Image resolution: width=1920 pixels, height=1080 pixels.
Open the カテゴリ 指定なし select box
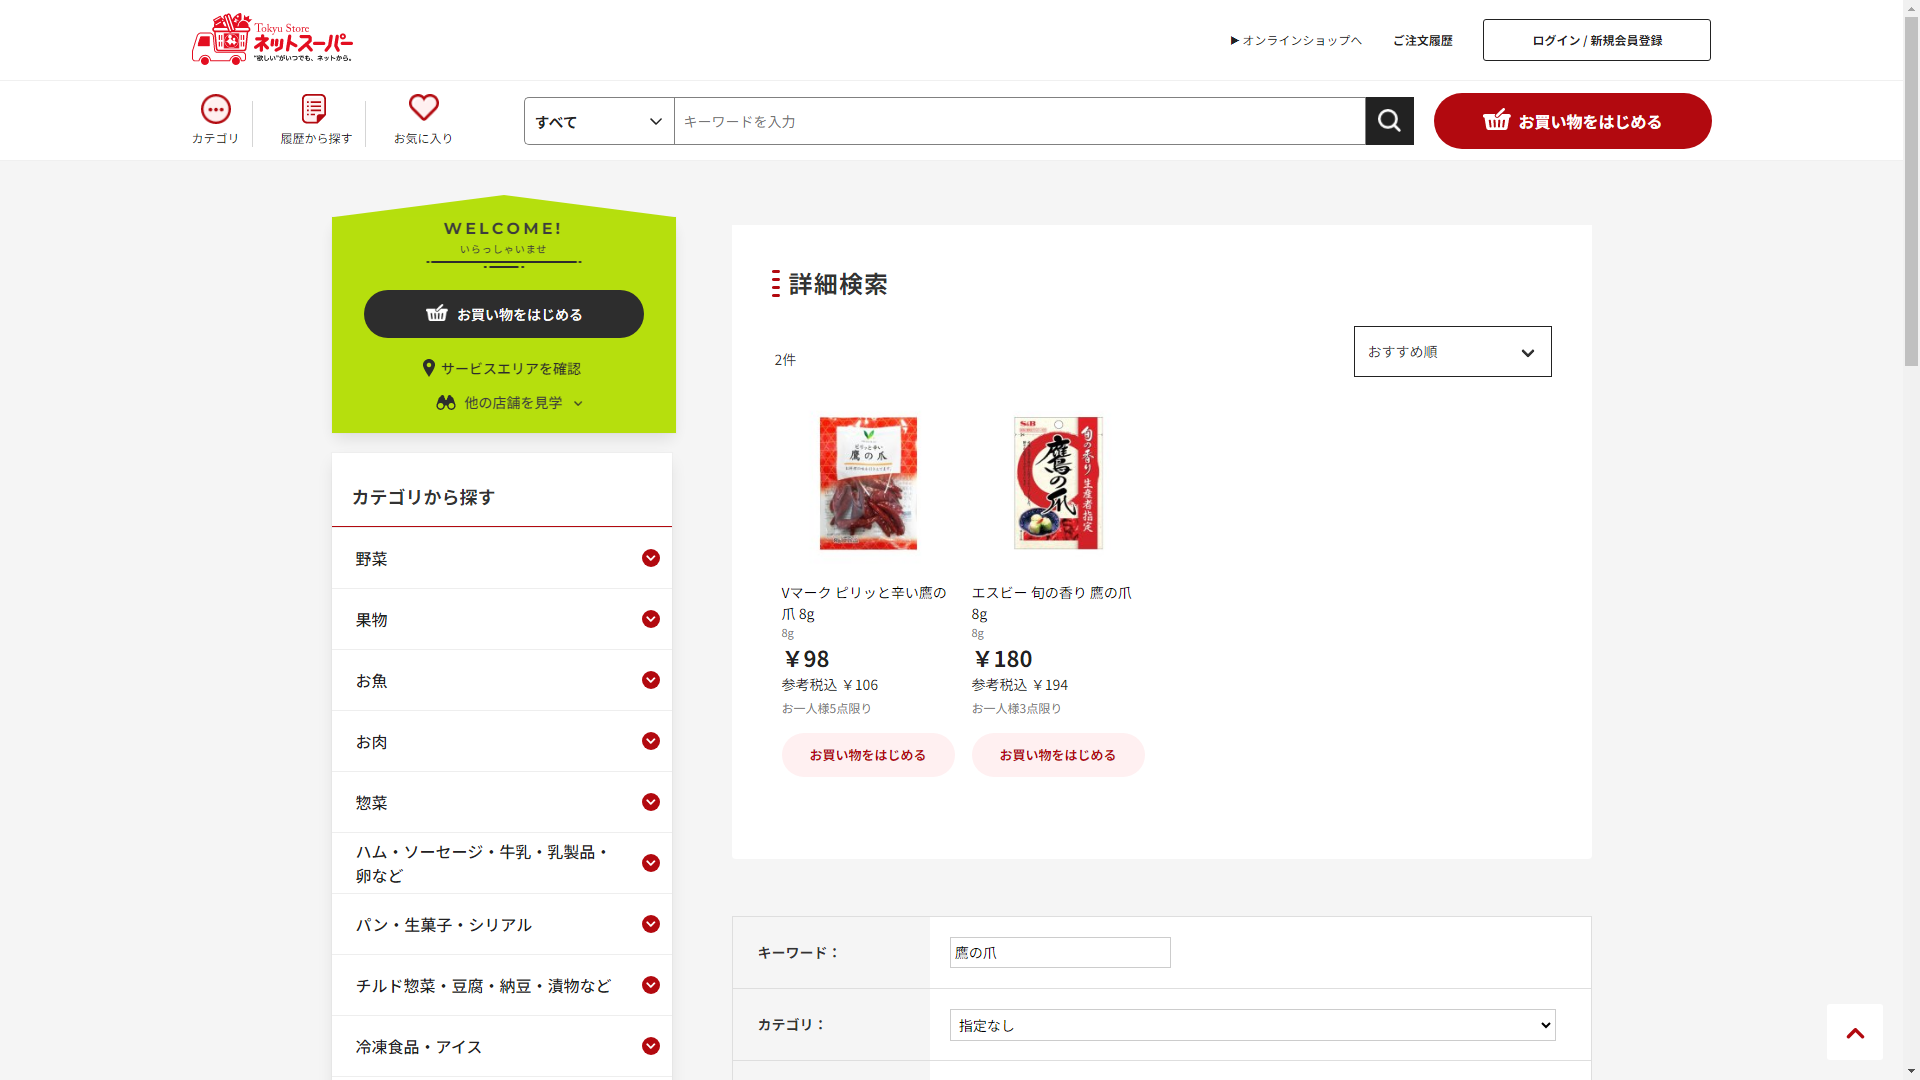click(1252, 1025)
